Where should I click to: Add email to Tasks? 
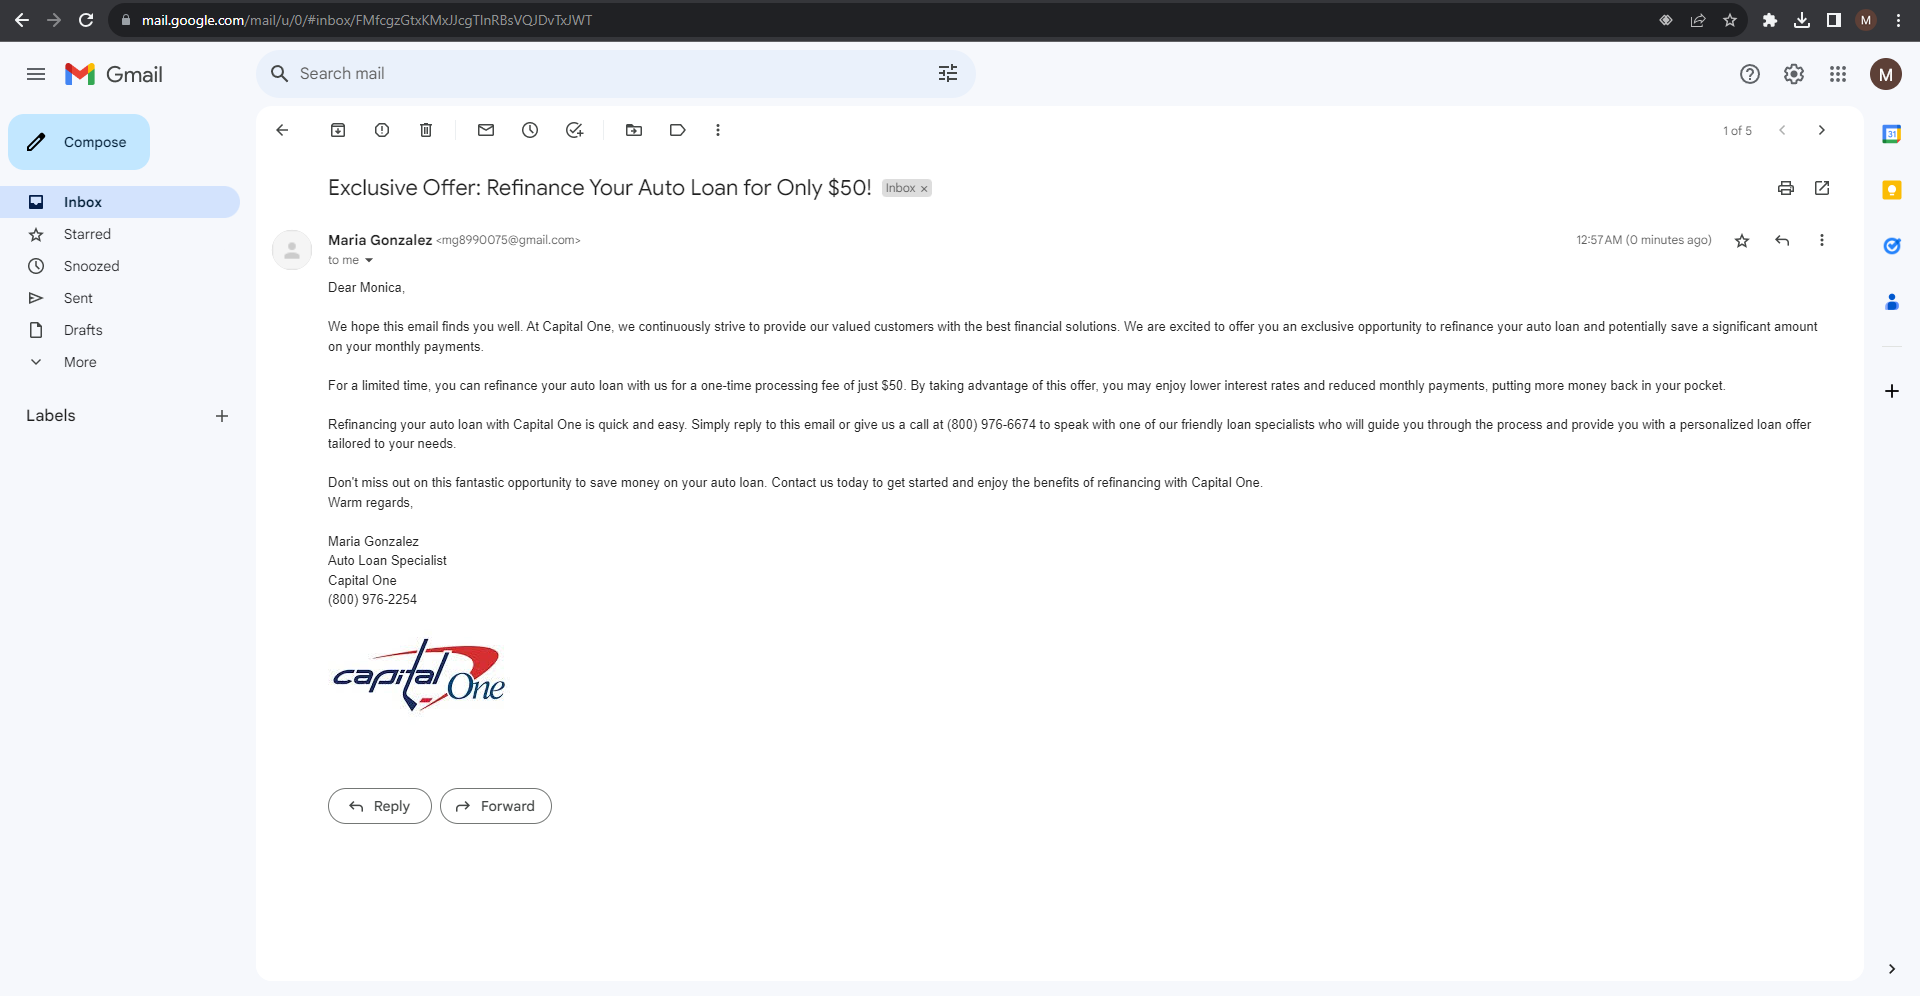[x=574, y=130]
